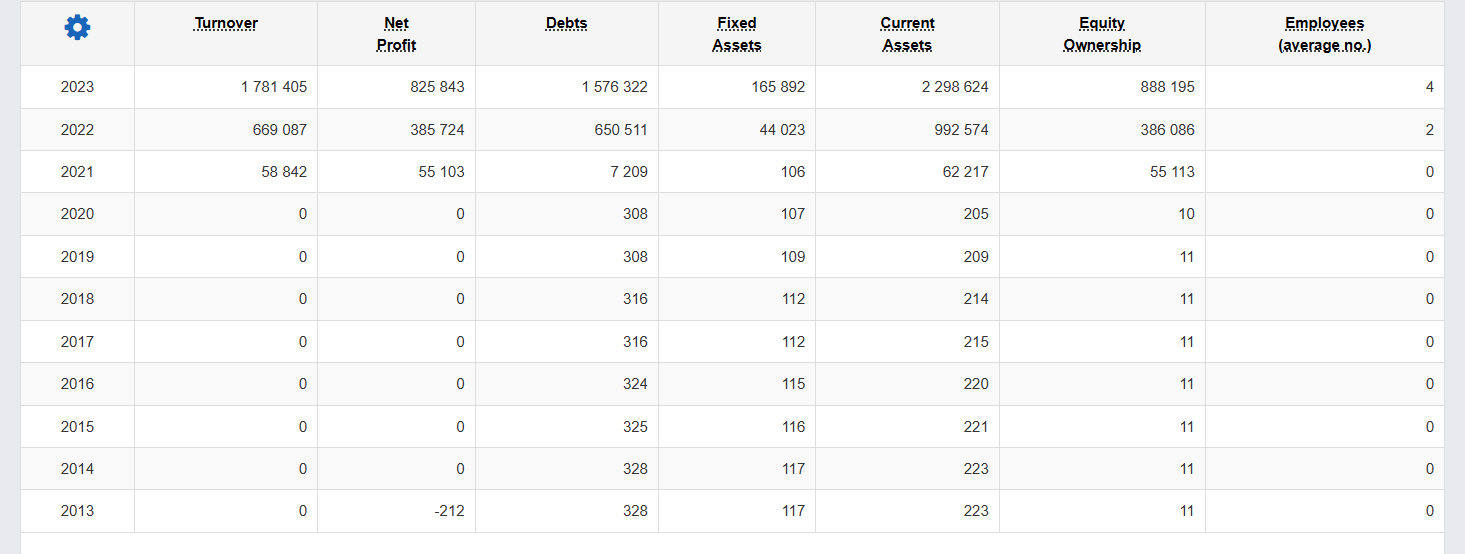Click the Debts column header
The image size is (1465, 554).
567,23
